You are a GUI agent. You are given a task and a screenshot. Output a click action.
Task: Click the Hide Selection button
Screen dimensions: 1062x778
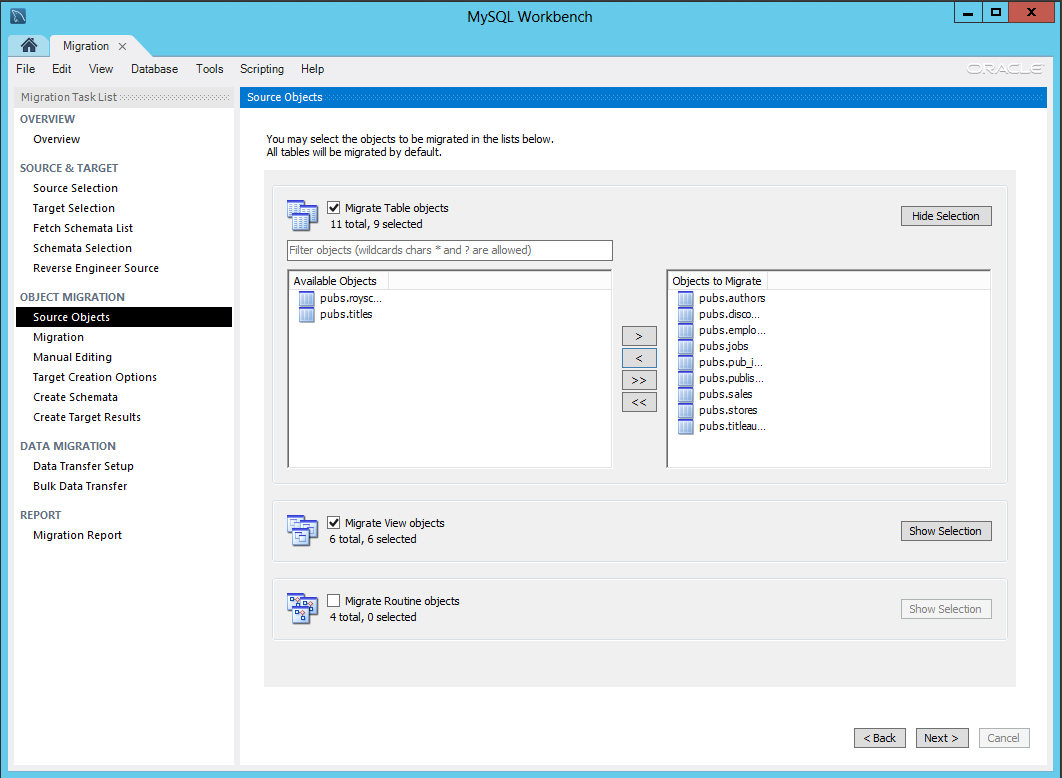pyautogui.click(x=945, y=215)
